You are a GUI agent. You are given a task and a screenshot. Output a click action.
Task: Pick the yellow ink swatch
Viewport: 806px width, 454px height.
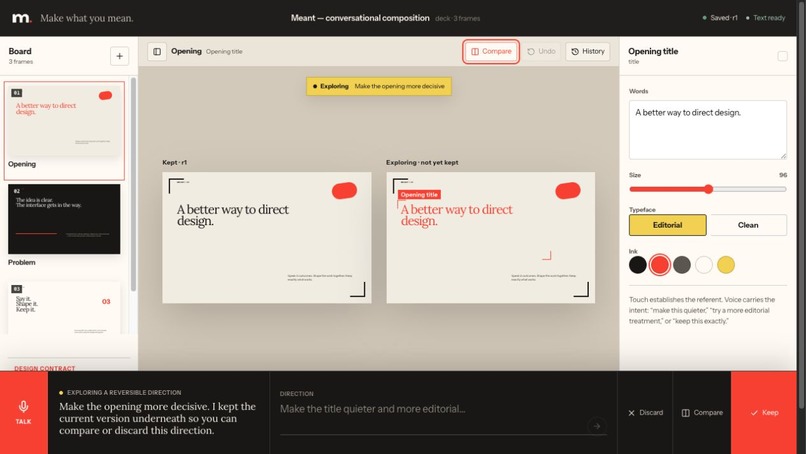[726, 265]
